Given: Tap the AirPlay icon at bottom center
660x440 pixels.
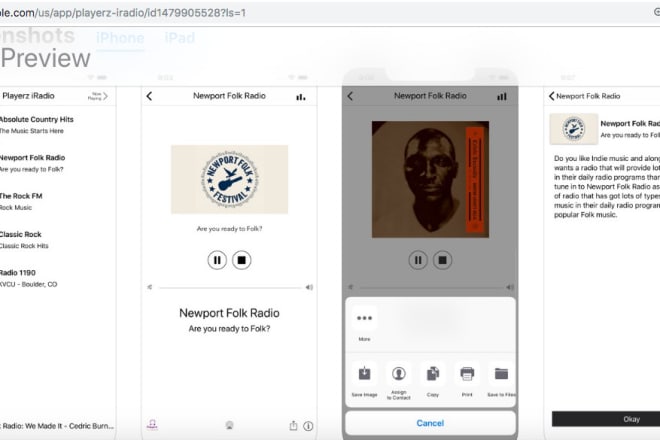Looking at the screenshot, I should pos(229,425).
